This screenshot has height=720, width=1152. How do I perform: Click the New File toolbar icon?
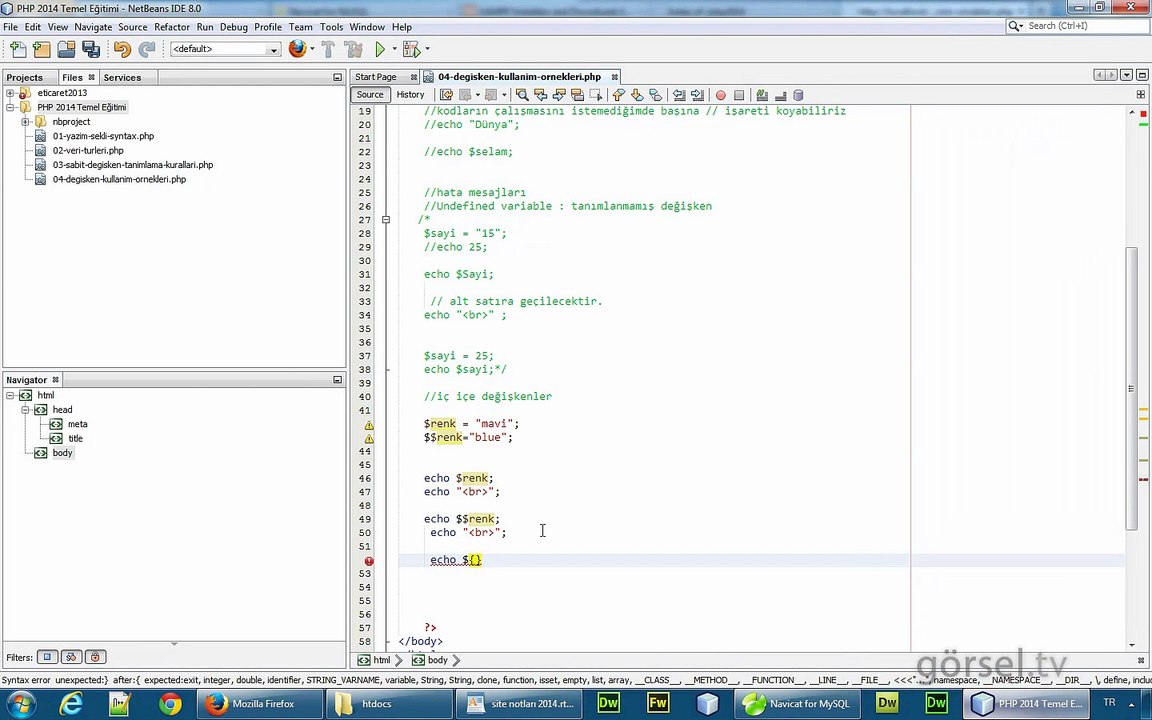18,49
